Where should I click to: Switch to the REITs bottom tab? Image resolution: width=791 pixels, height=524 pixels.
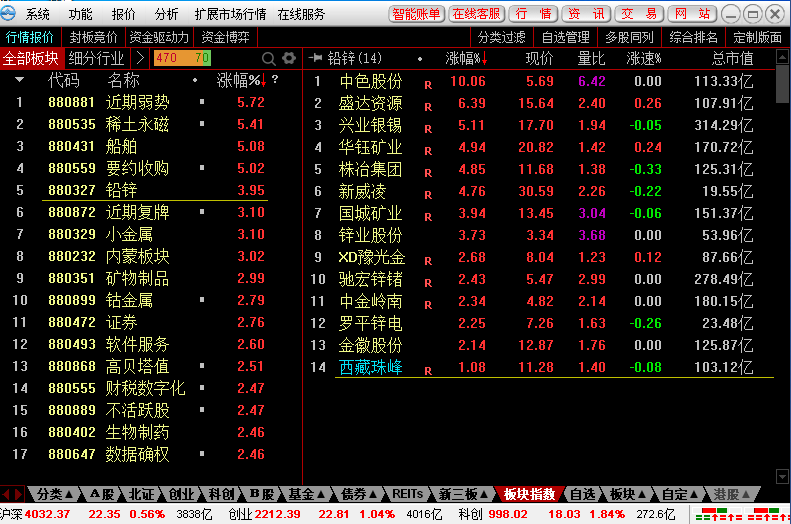point(408,494)
